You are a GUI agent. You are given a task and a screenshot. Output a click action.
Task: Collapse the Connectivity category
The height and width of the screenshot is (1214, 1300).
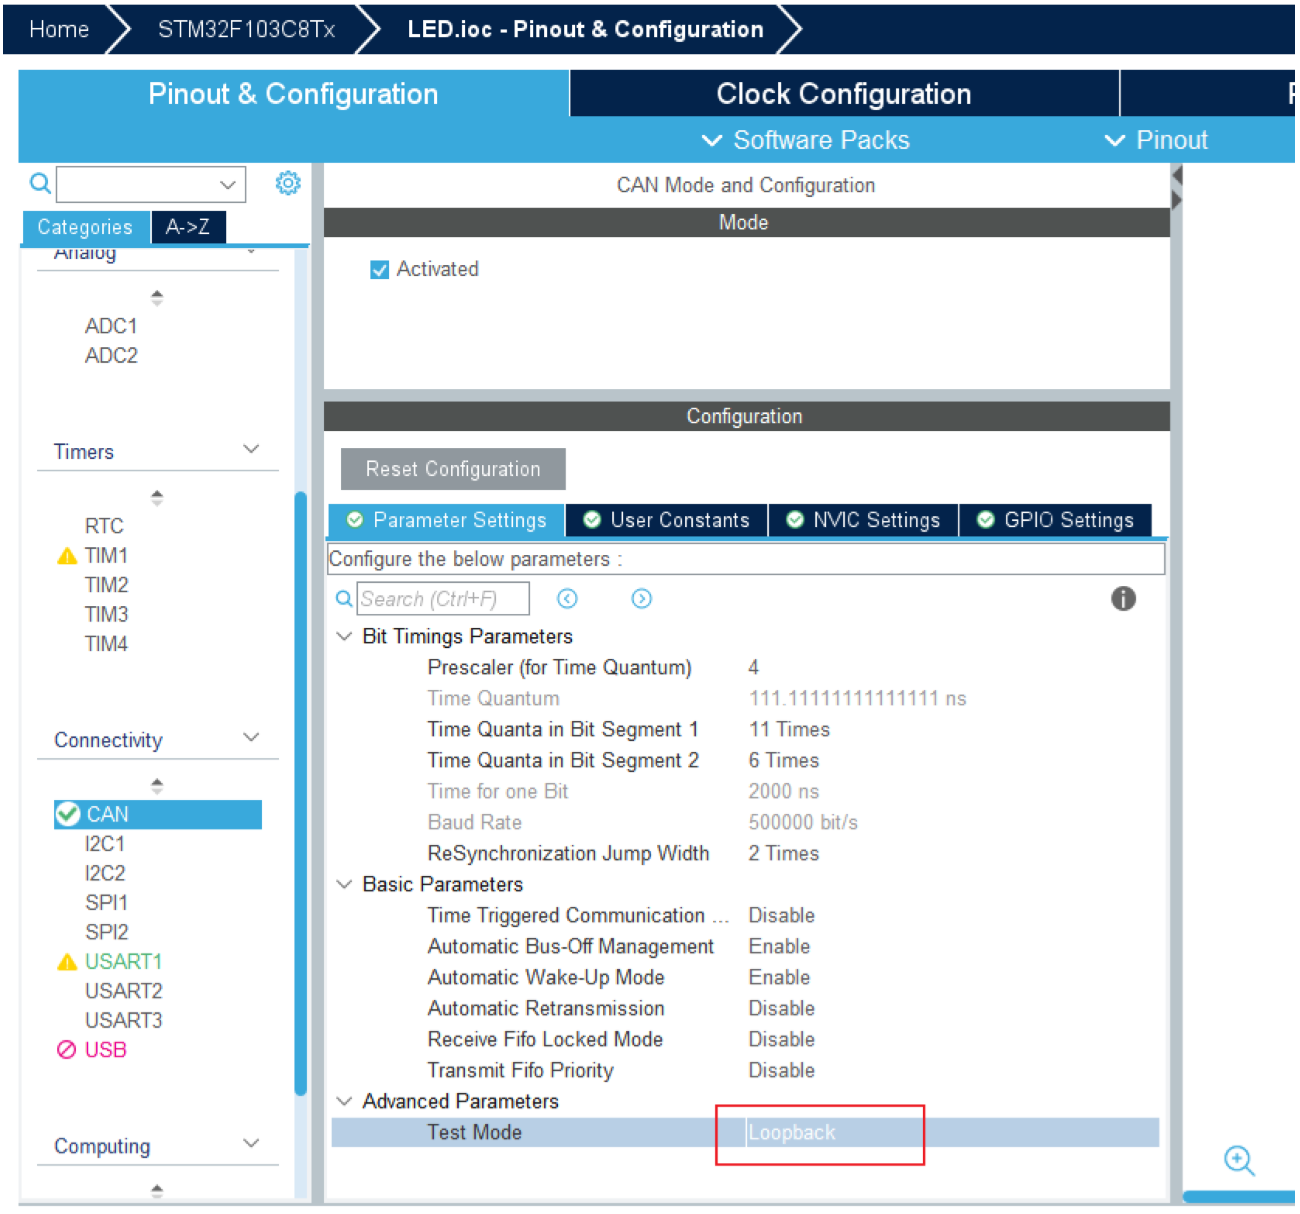pyautogui.click(x=251, y=738)
